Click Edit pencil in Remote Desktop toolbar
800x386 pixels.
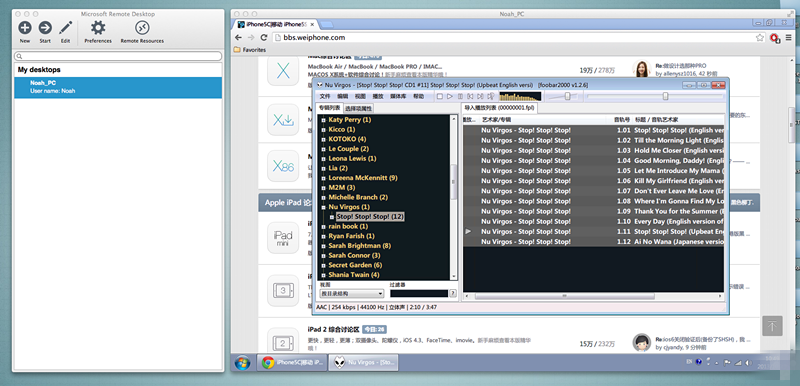point(65,32)
